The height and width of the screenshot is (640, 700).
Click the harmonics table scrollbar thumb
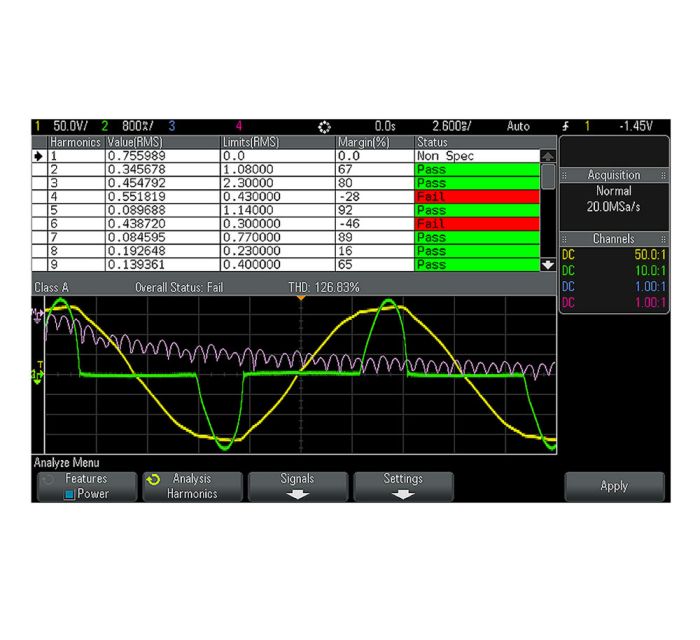coord(548,177)
